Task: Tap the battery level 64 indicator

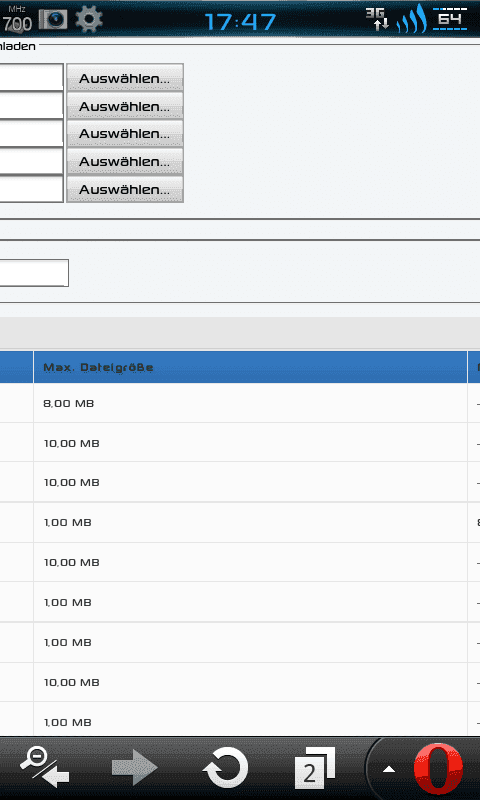Action: point(449,19)
